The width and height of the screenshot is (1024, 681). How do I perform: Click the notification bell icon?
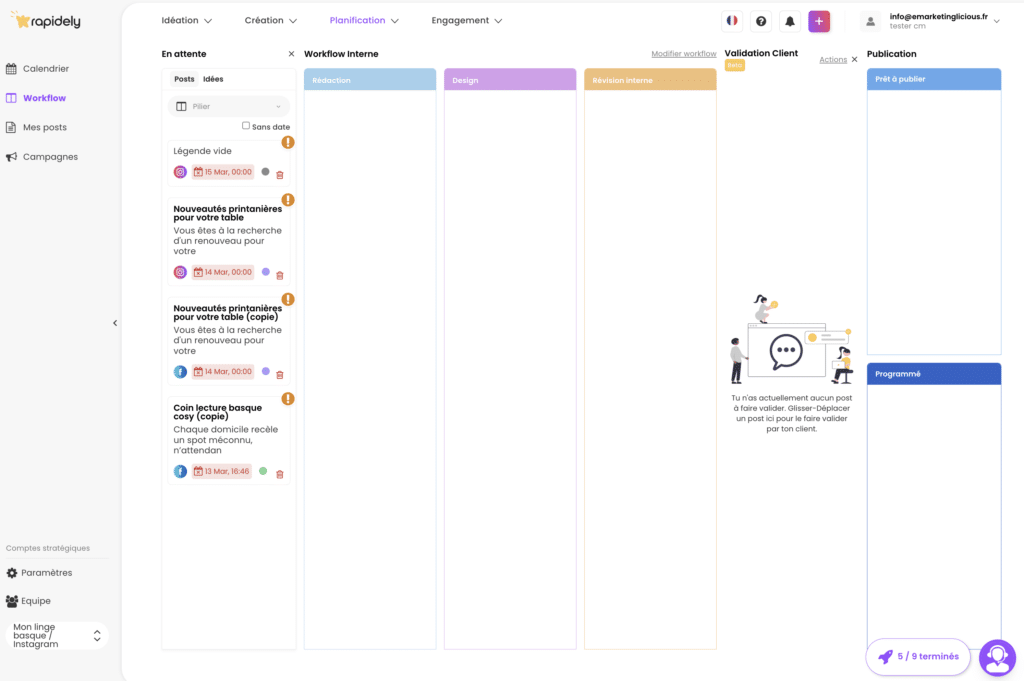click(790, 21)
